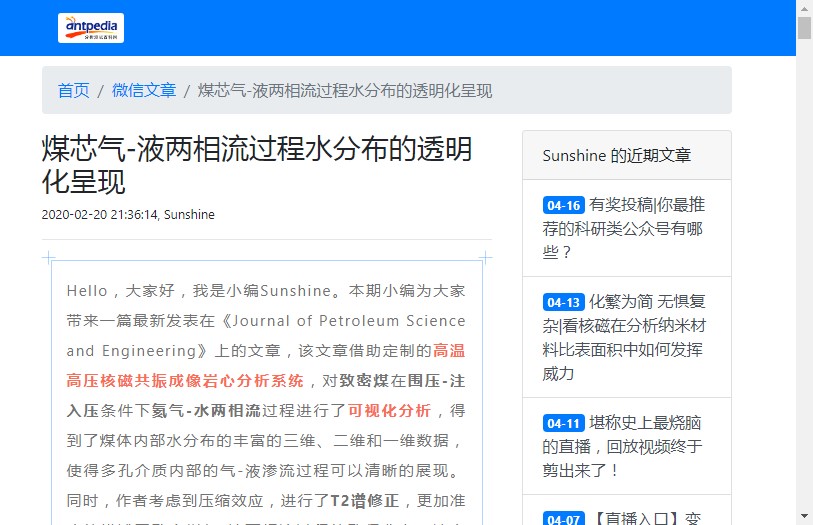Click the 04-13 date badge
Image resolution: width=813 pixels, height=525 pixels.
pyautogui.click(x=563, y=302)
